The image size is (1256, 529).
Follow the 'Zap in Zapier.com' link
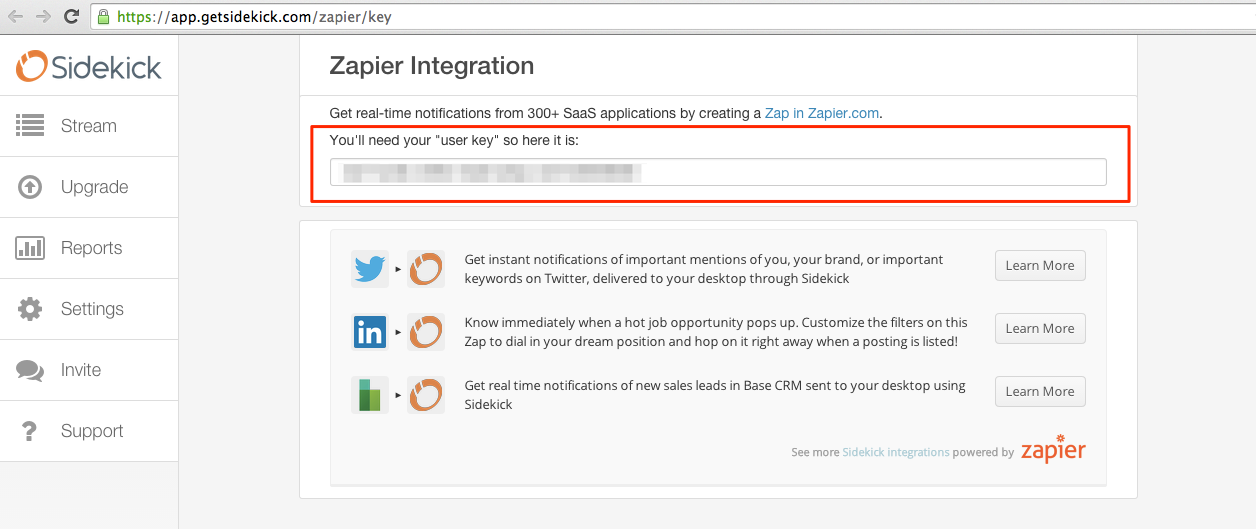click(822, 113)
